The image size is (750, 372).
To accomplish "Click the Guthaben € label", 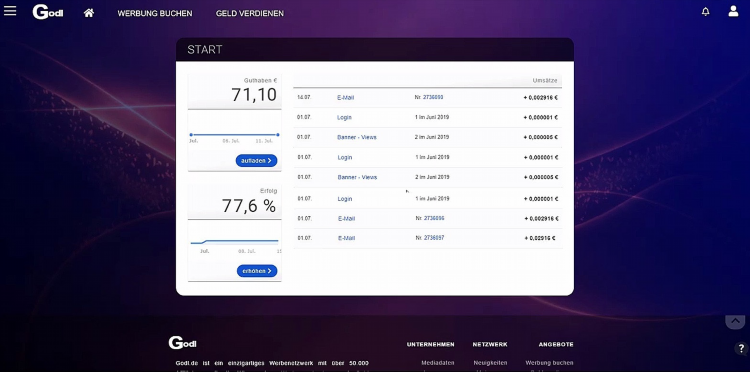I will 260,81.
